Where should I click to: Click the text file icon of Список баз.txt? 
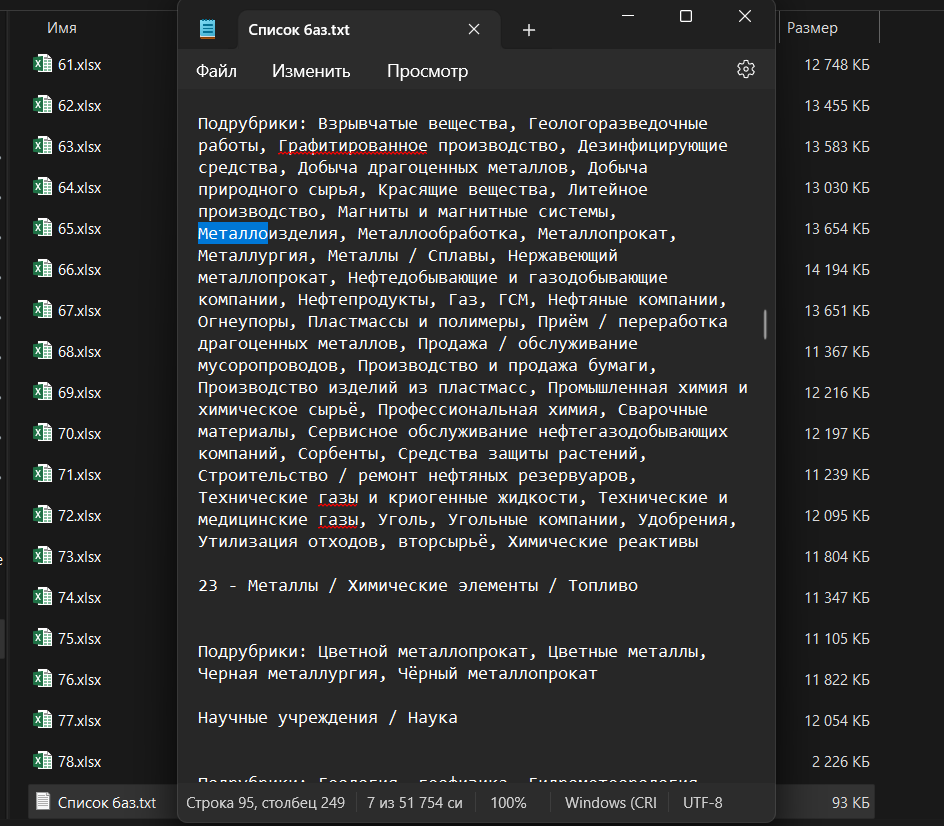[x=42, y=802]
